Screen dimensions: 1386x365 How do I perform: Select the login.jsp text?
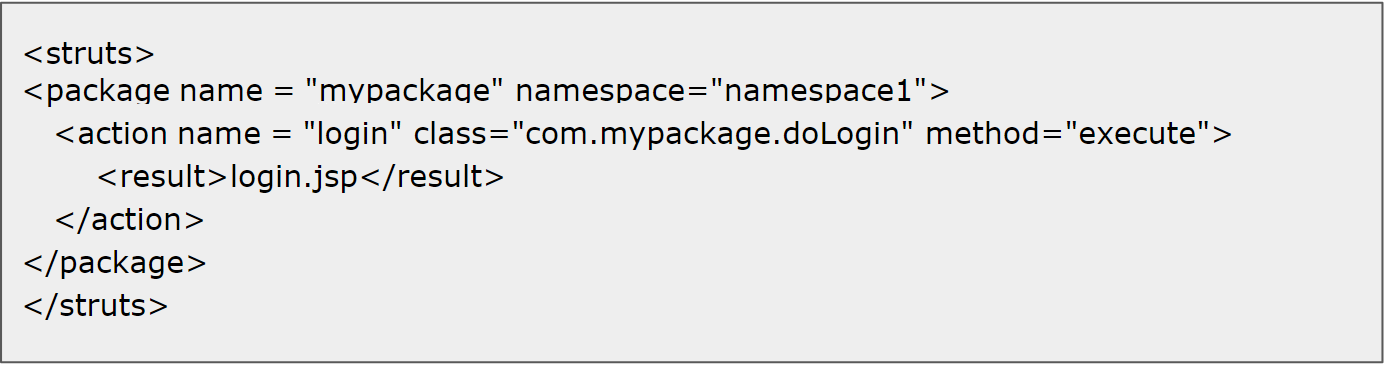tap(294, 178)
